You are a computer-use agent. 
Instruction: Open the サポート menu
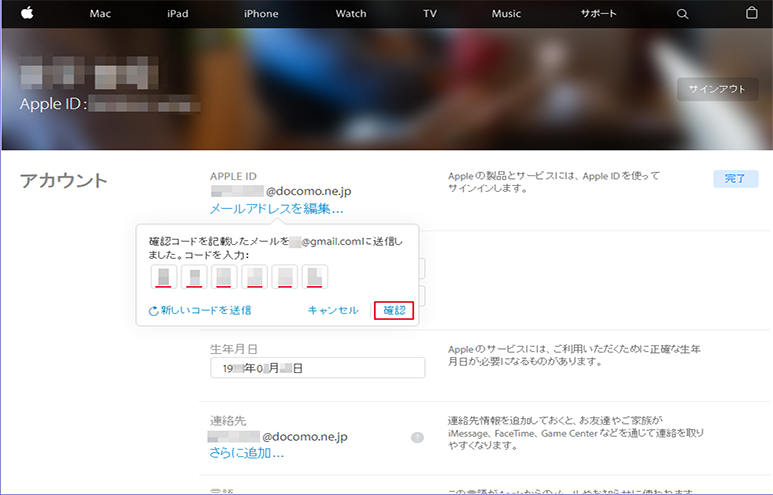pyautogui.click(x=599, y=14)
